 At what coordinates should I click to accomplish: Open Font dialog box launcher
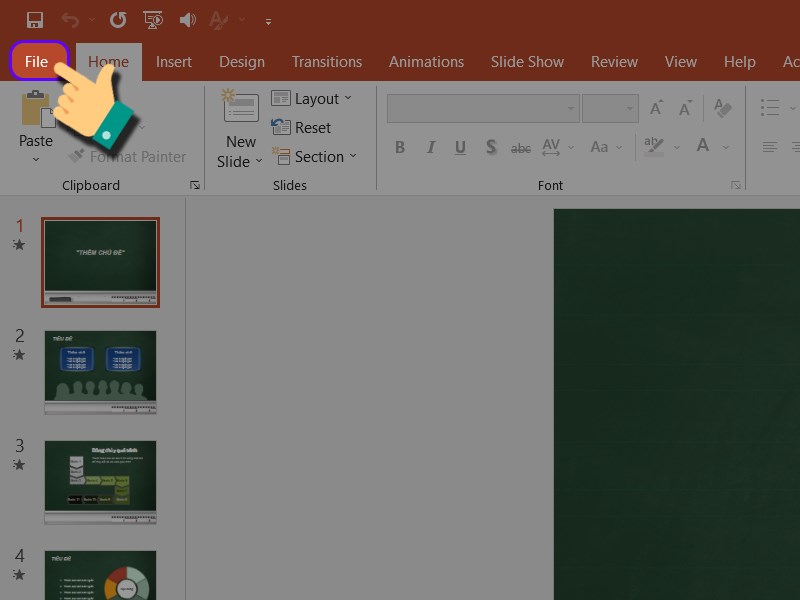[x=736, y=185]
